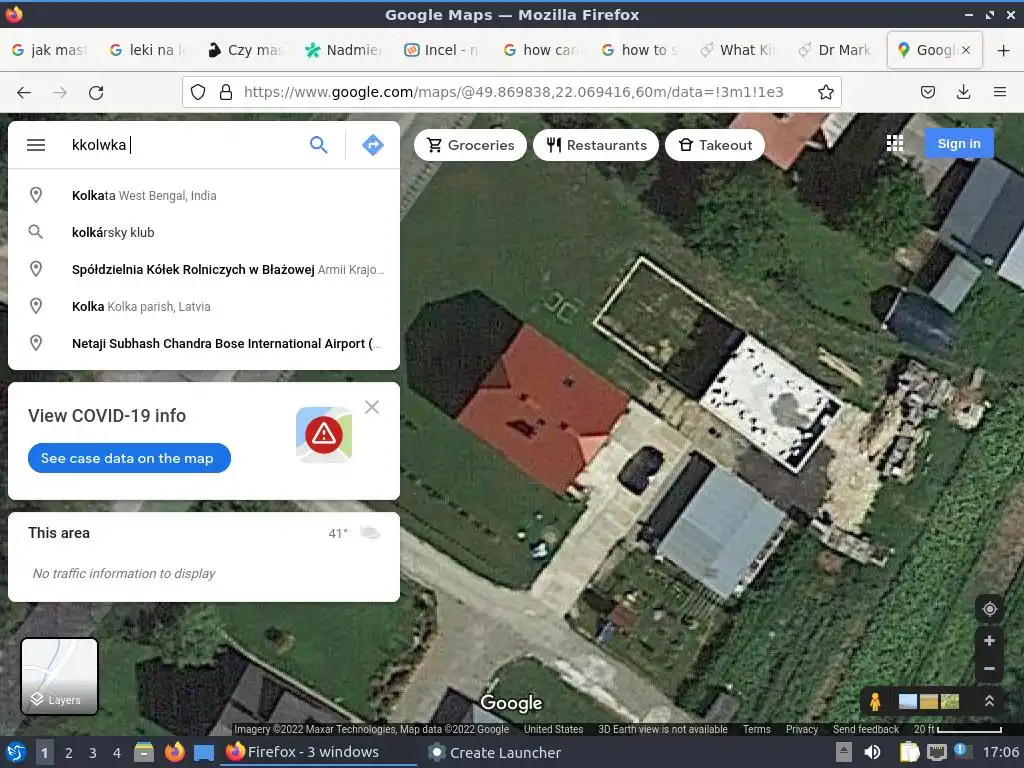1024x768 pixels.
Task: Open the Google apps grid
Action: click(x=895, y=144)
